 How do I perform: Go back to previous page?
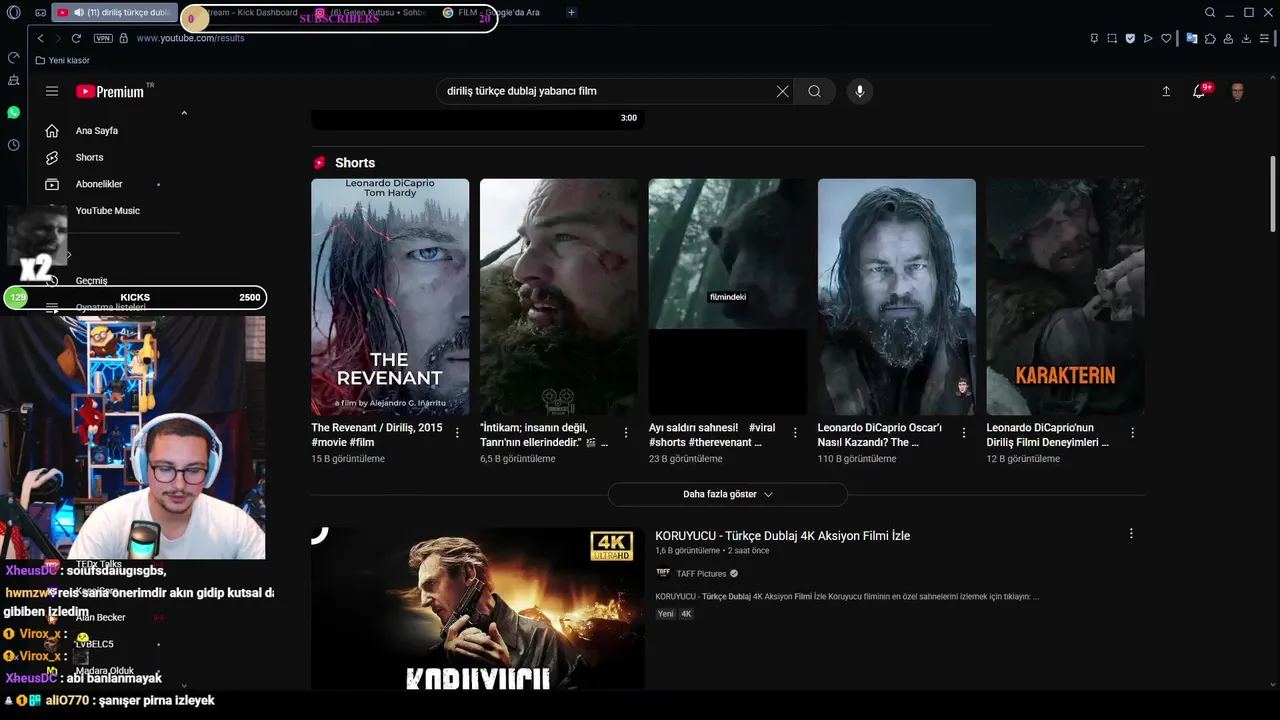[40, 38]
